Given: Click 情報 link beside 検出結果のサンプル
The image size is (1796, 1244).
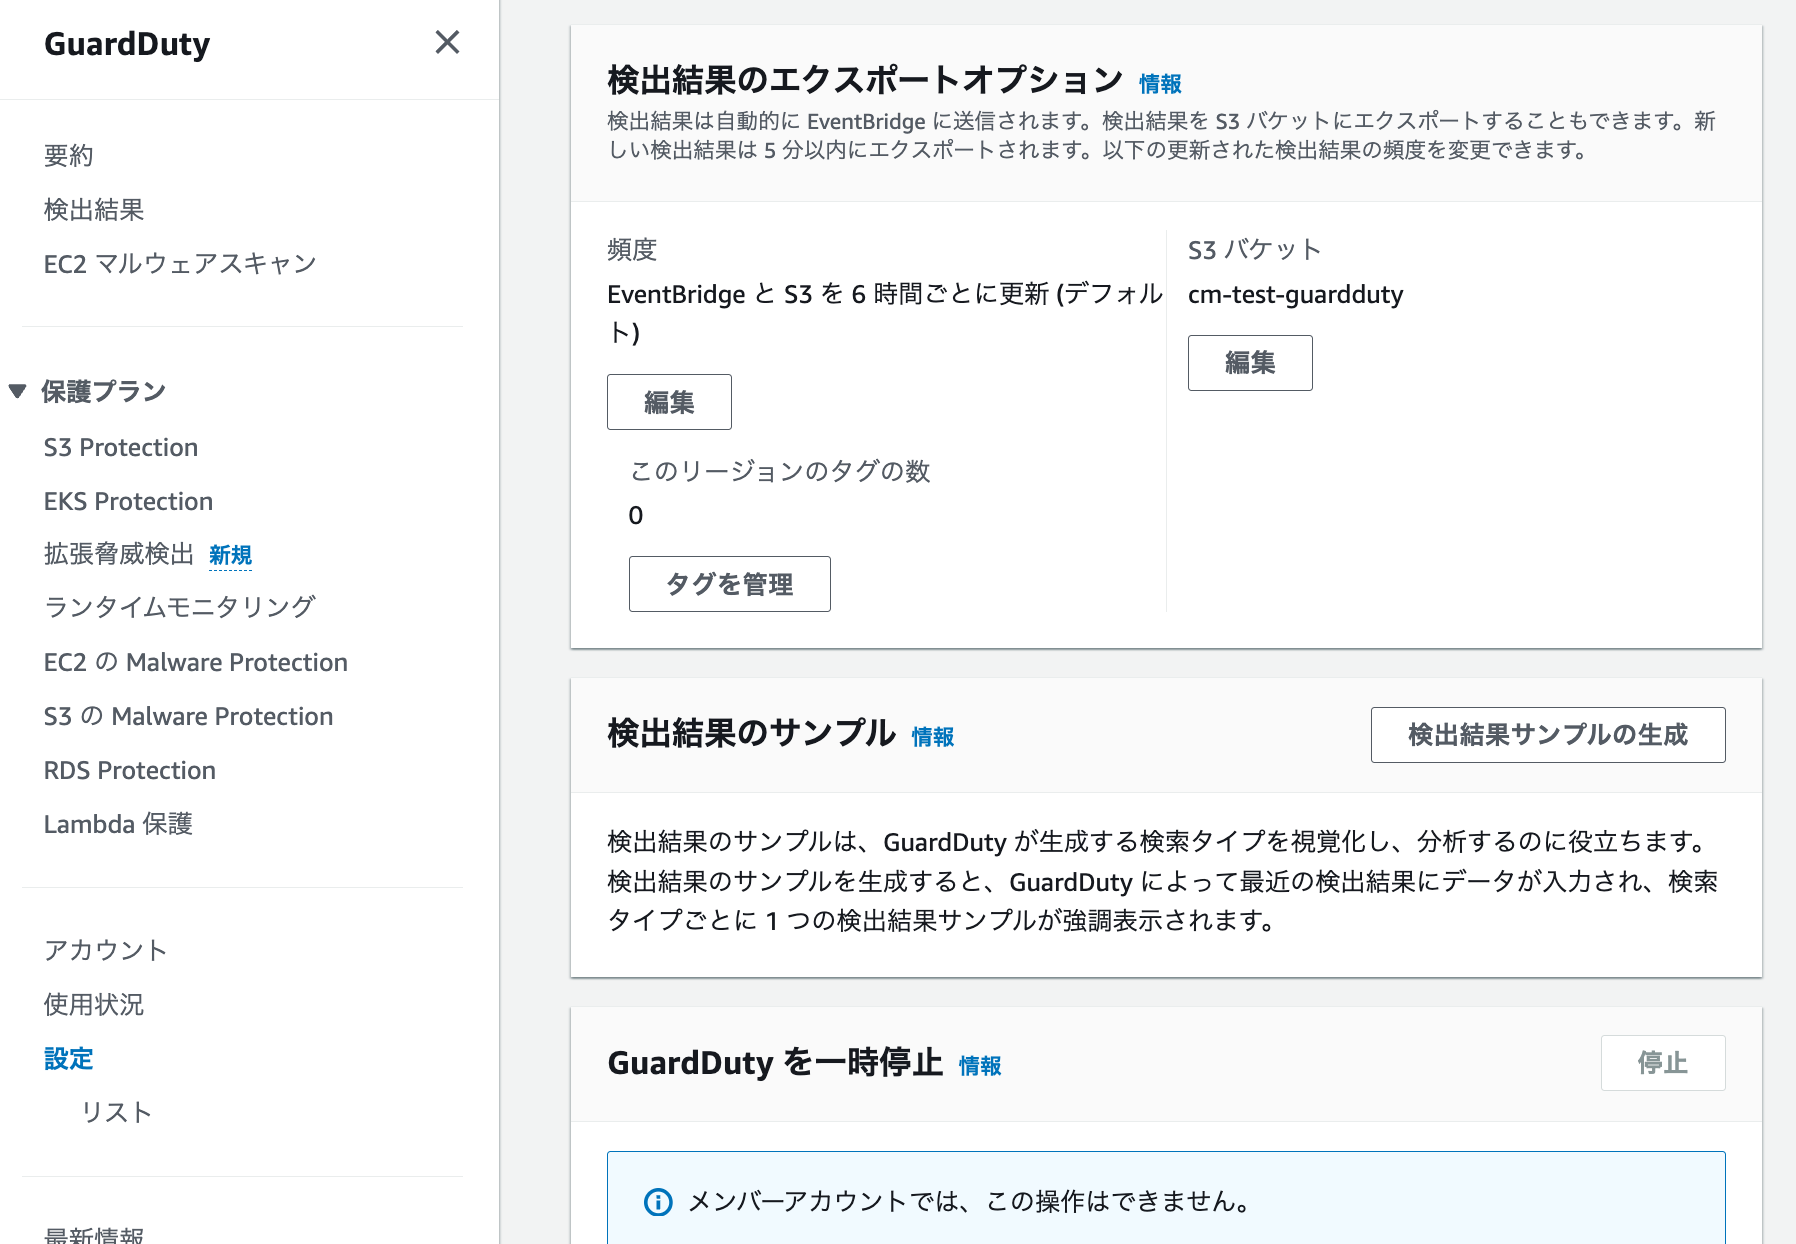Looking at the screenshot, I should (x=933, y=737).
